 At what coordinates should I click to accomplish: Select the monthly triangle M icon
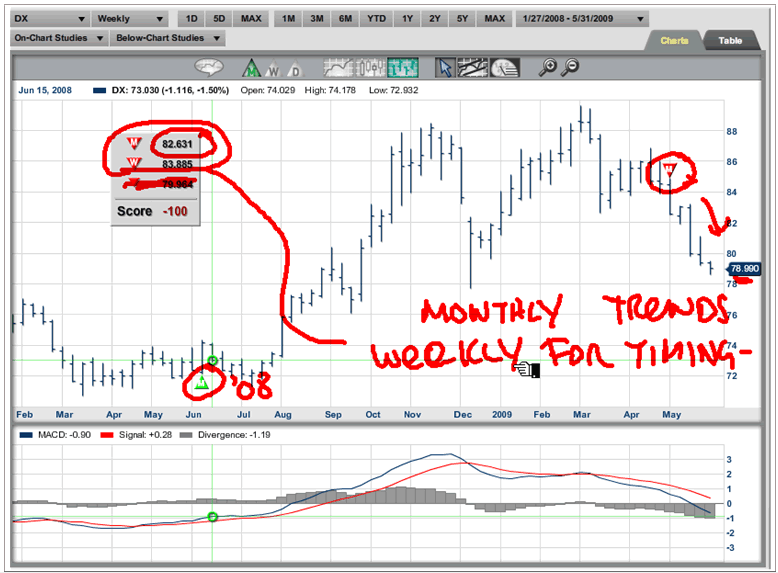[250, 68]
